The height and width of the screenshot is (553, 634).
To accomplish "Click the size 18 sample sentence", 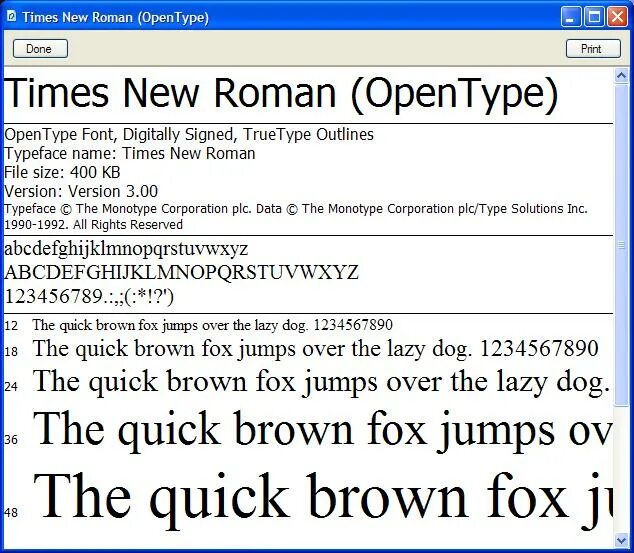I will click(x=315, y=349).
